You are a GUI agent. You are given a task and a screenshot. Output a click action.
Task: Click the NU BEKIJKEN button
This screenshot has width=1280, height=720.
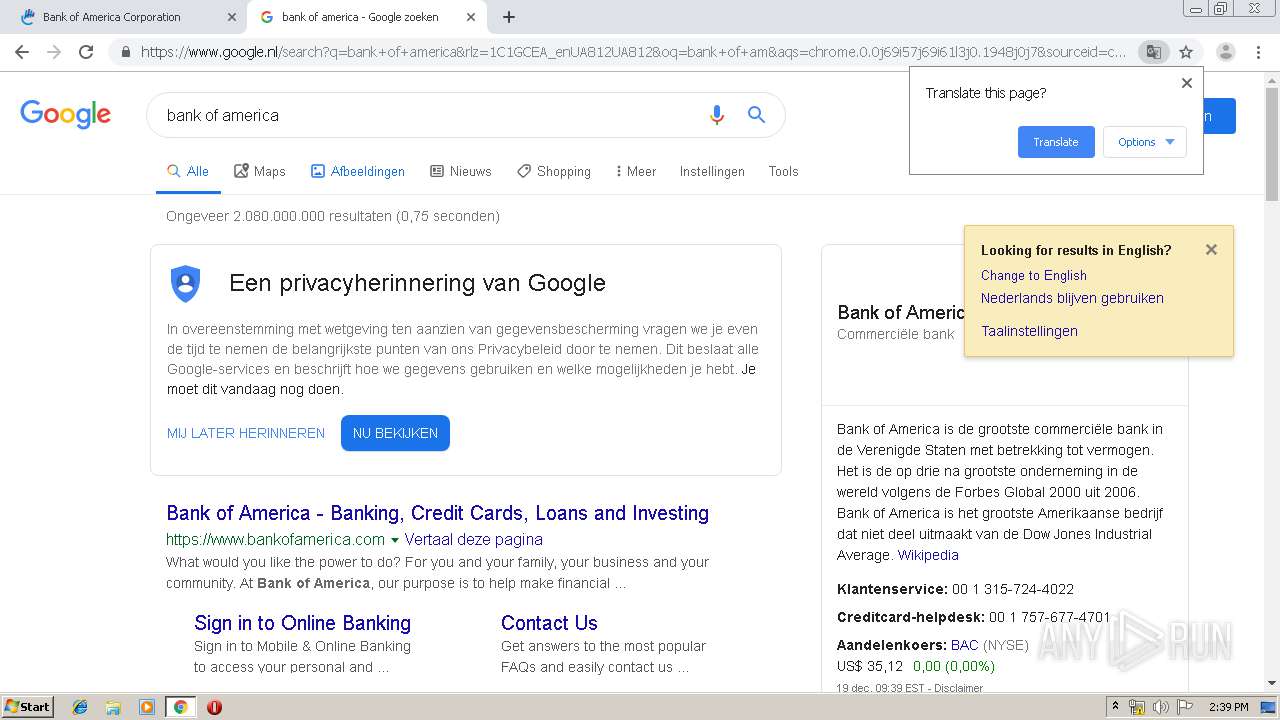395,433
